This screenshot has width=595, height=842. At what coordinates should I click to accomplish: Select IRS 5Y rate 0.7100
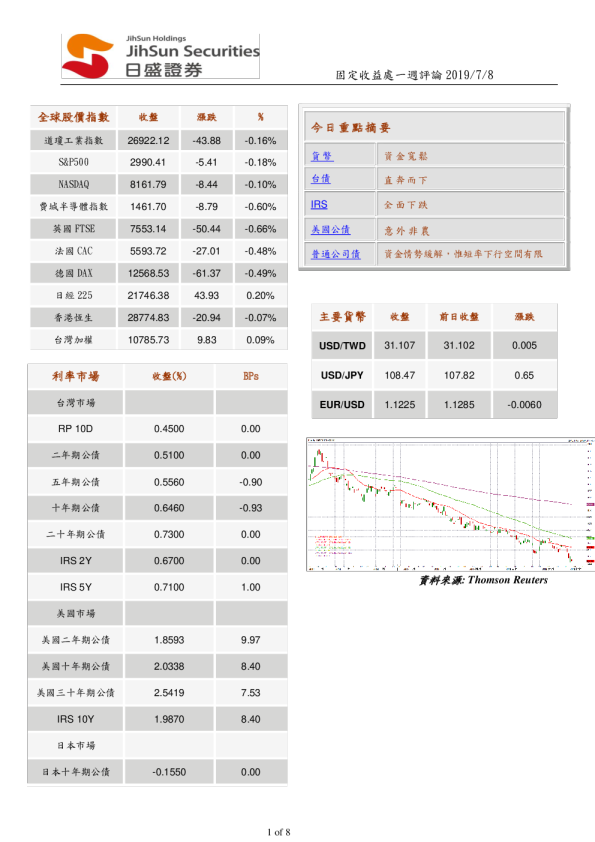pyautogui.click(x=169, y=587)
